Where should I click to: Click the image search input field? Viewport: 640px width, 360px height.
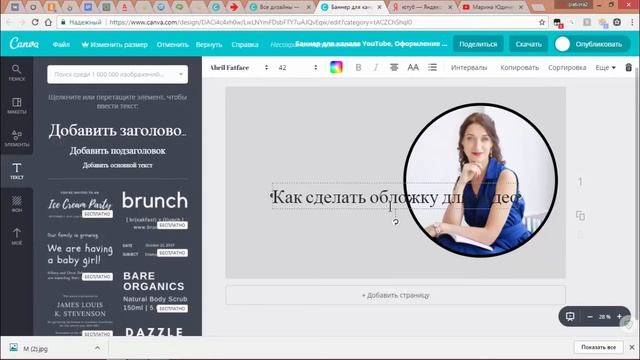118,74
